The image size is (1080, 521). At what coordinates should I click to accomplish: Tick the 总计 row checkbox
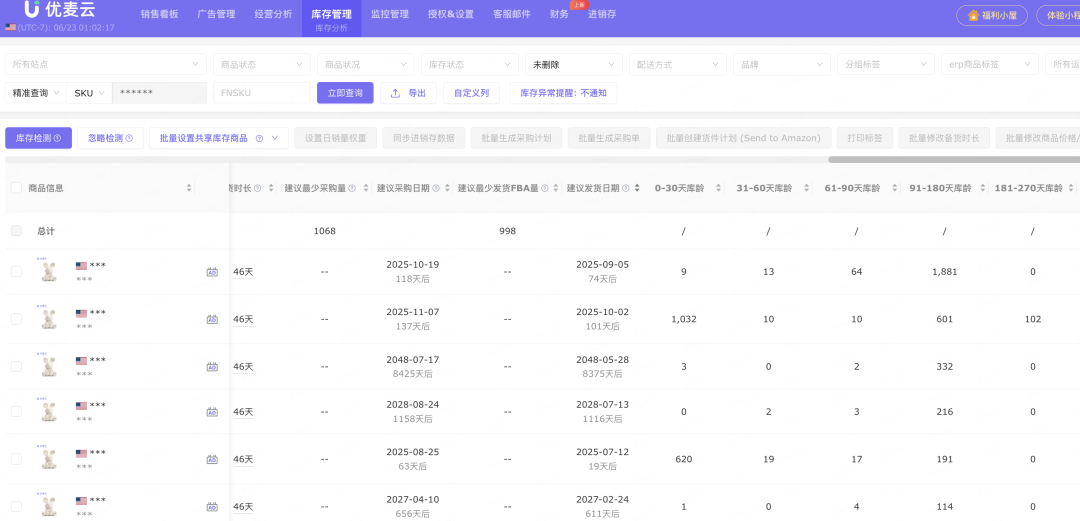click(x=17, y=231)
